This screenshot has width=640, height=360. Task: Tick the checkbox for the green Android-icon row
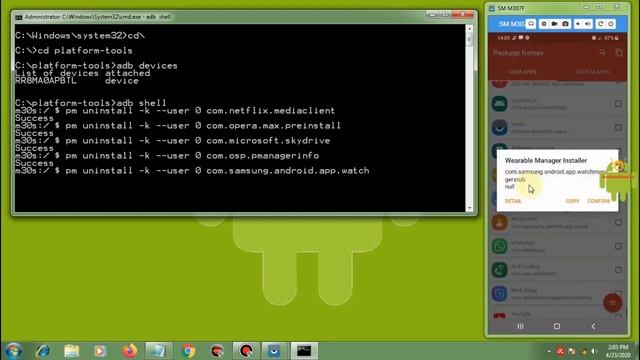618,104
